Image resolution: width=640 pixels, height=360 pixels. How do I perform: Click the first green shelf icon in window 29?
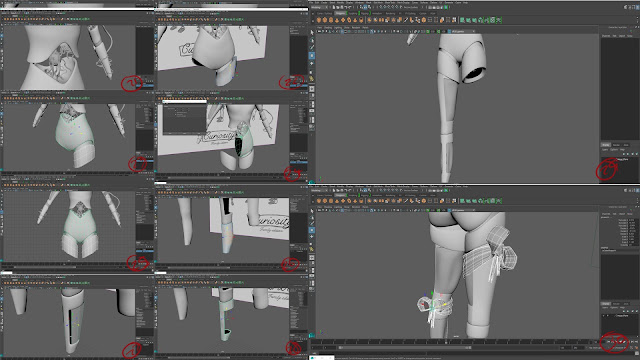pos(462,20)
